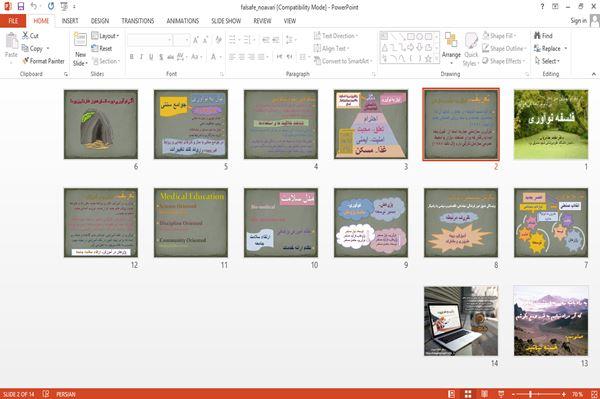The image size is (600, 399).
Task: Click the Redo icon in title bar
Action: 51,7
